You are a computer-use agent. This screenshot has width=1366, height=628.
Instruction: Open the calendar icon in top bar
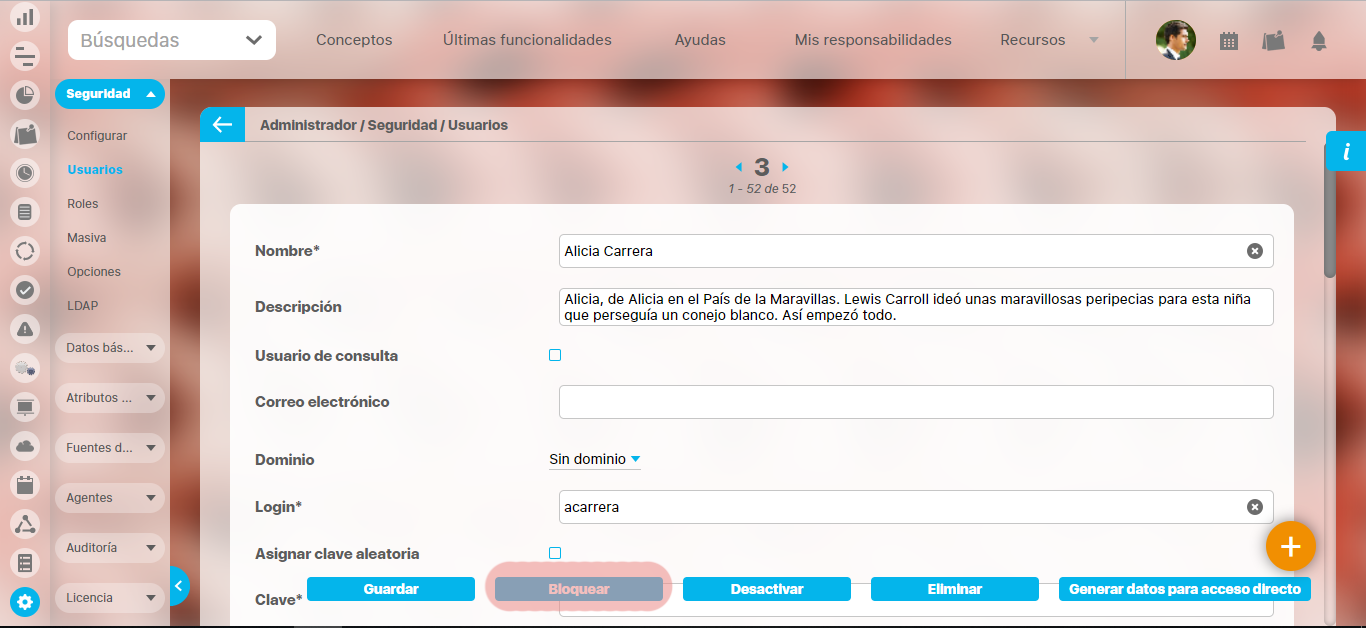pos(1229,41)
